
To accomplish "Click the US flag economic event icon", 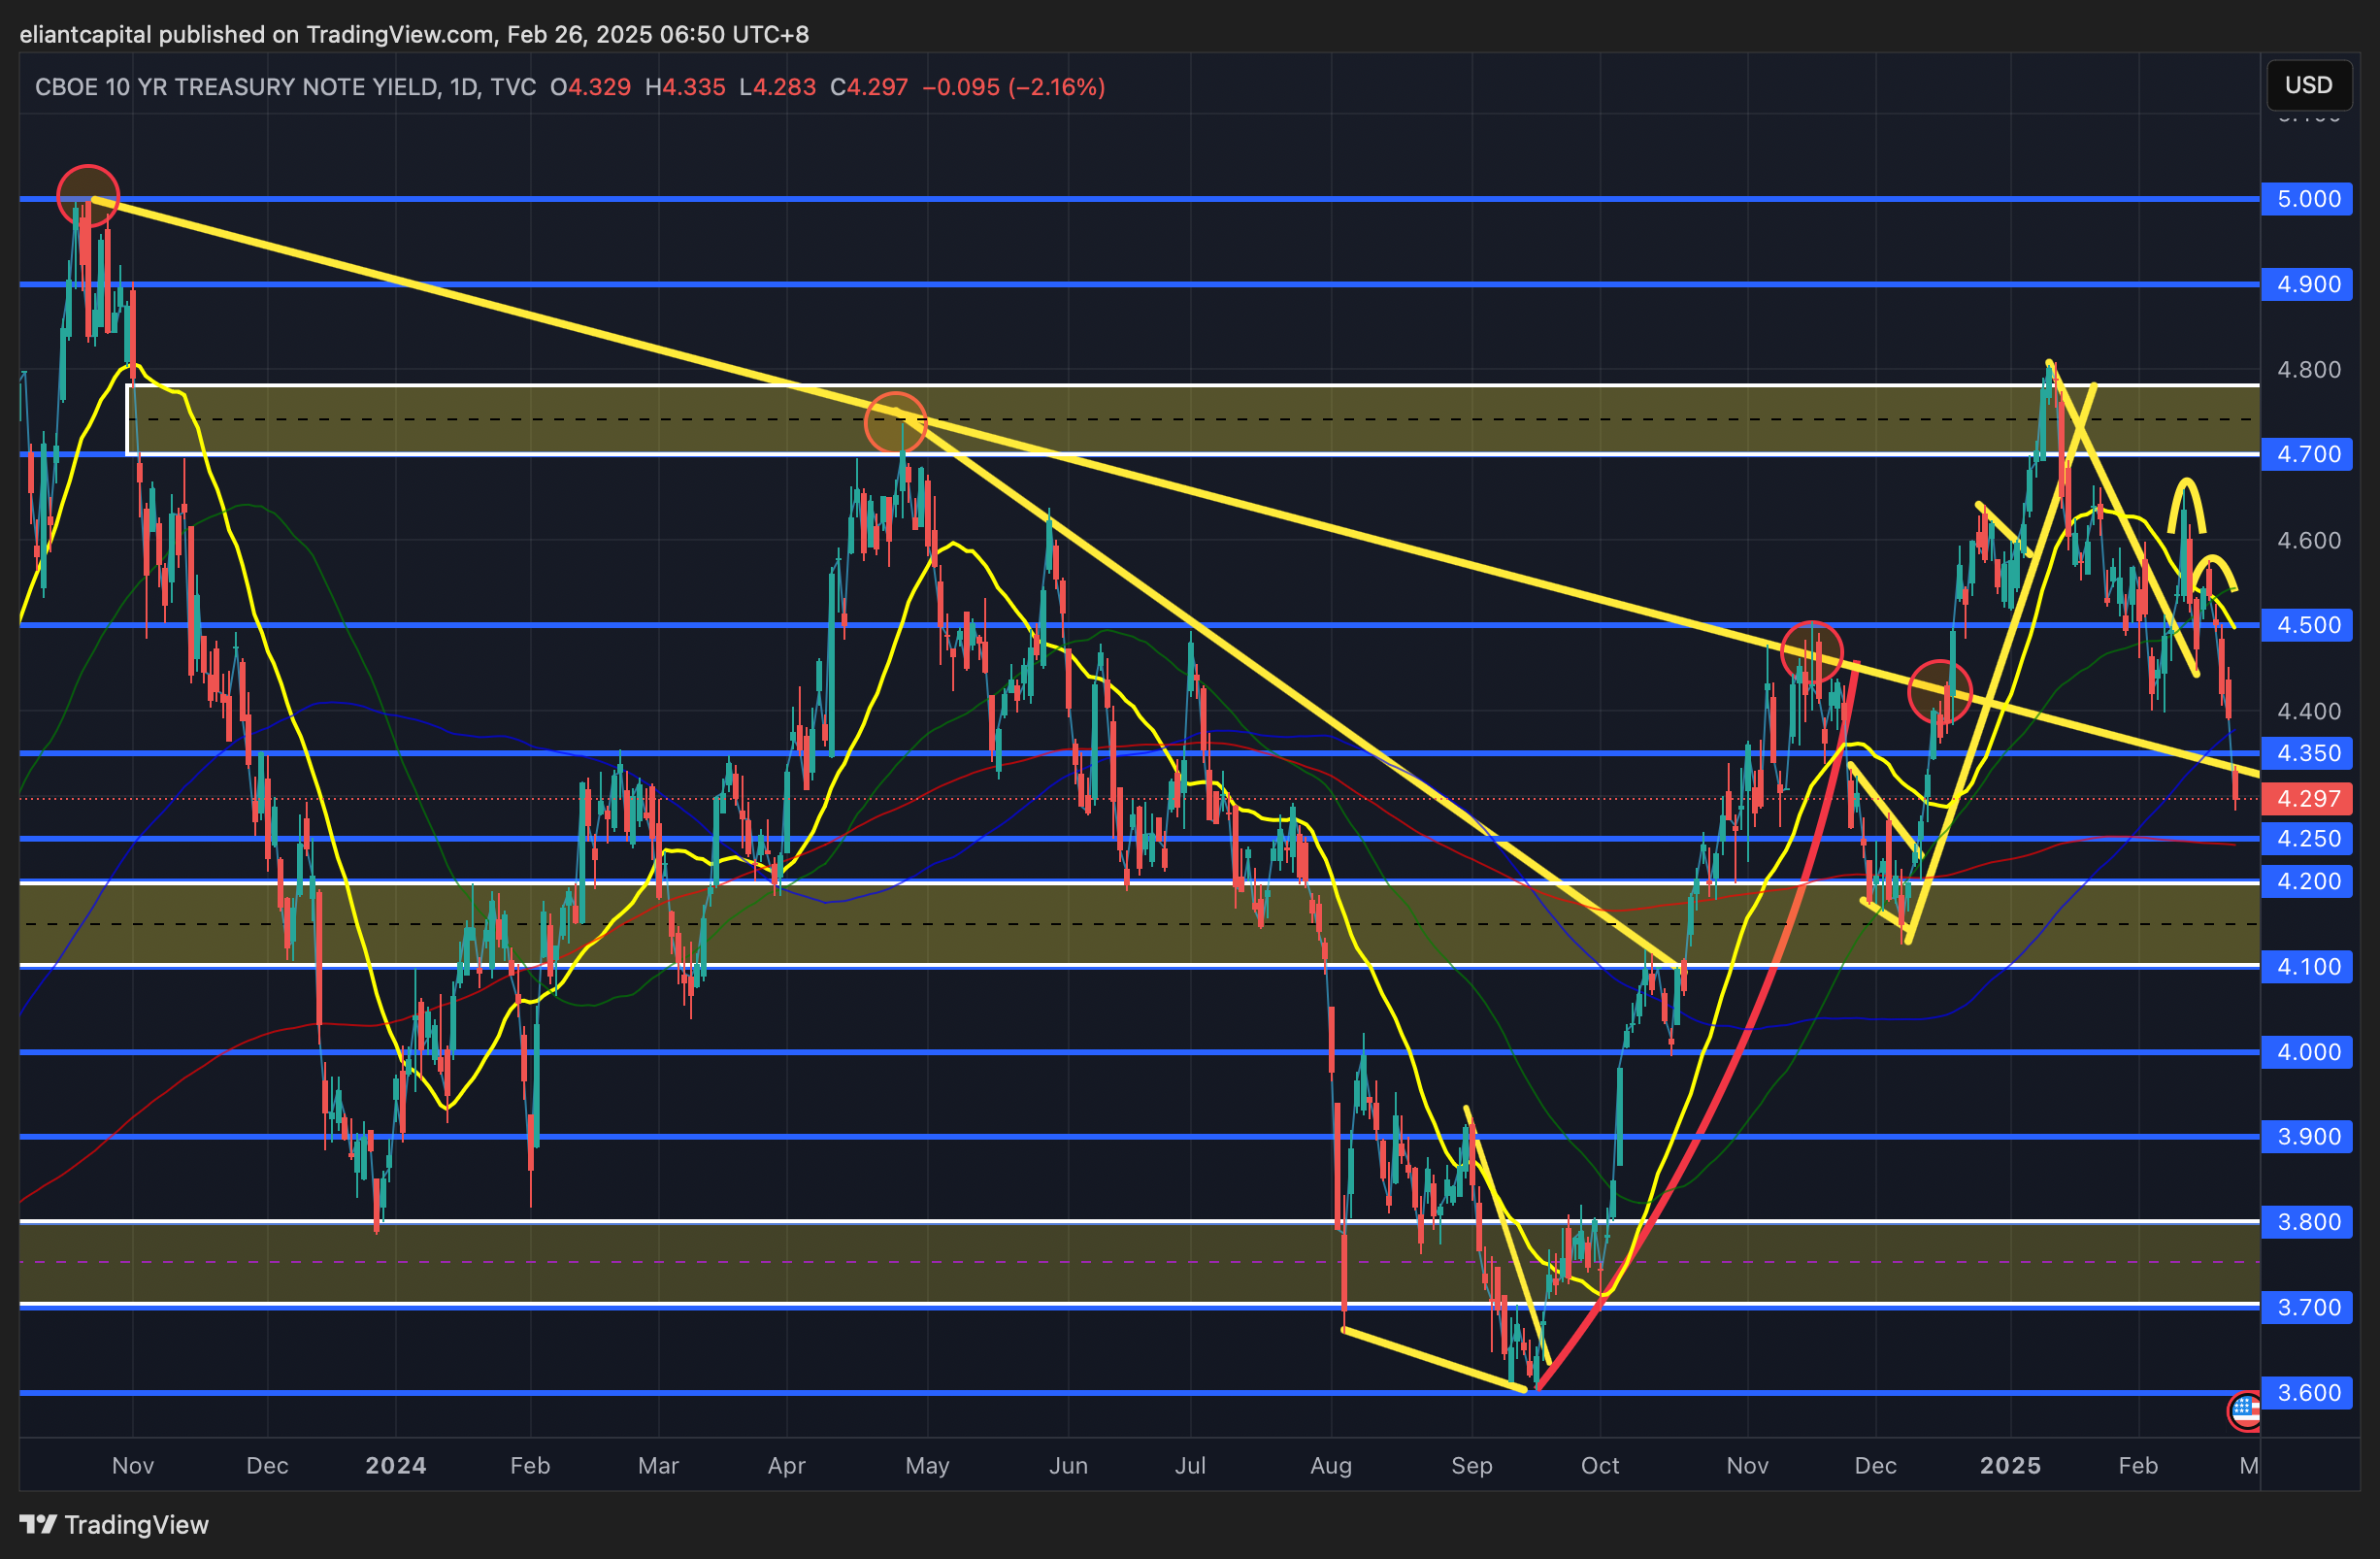I will click(x=2245, y=1411).
